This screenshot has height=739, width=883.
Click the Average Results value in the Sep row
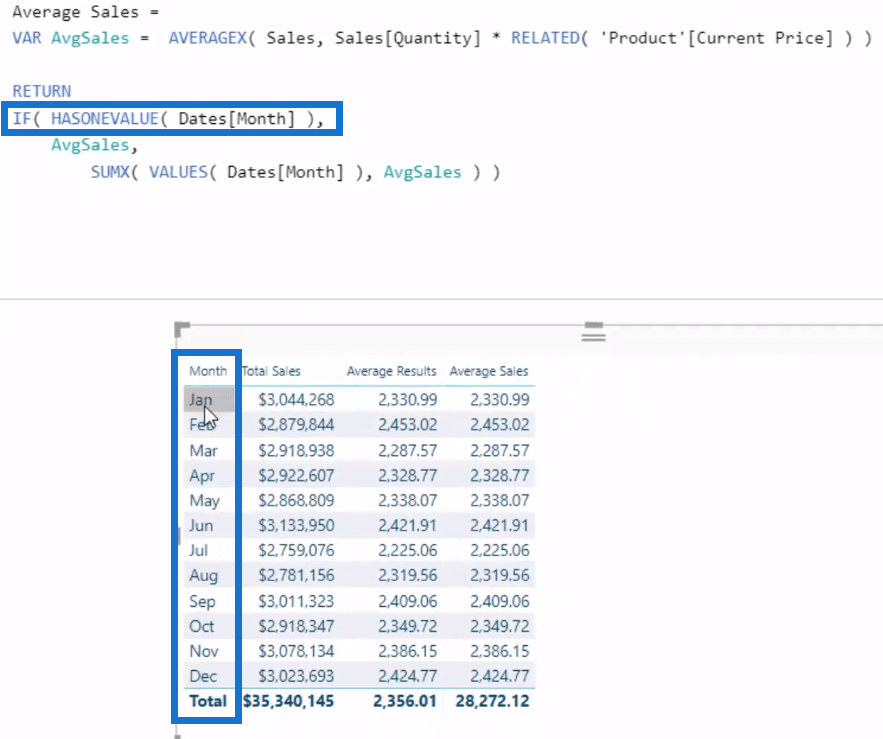point(407,601)
